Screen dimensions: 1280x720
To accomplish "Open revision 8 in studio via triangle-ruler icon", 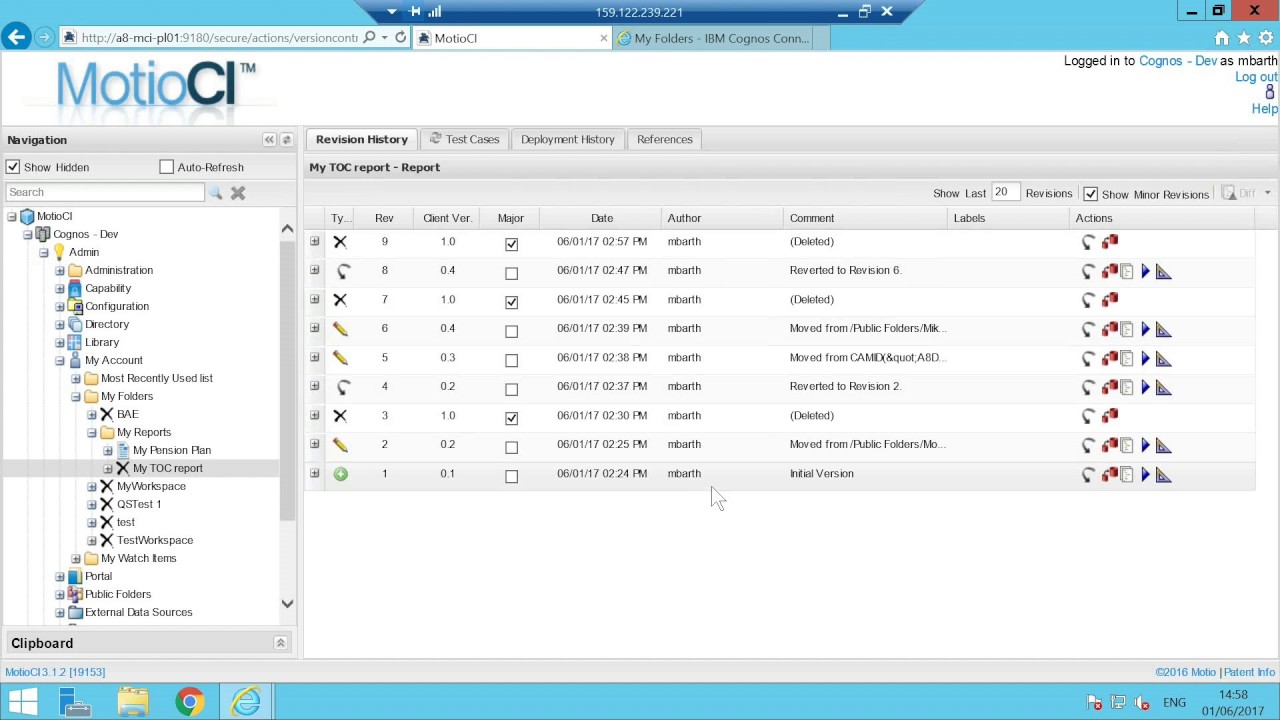I will coord(1164,271).
